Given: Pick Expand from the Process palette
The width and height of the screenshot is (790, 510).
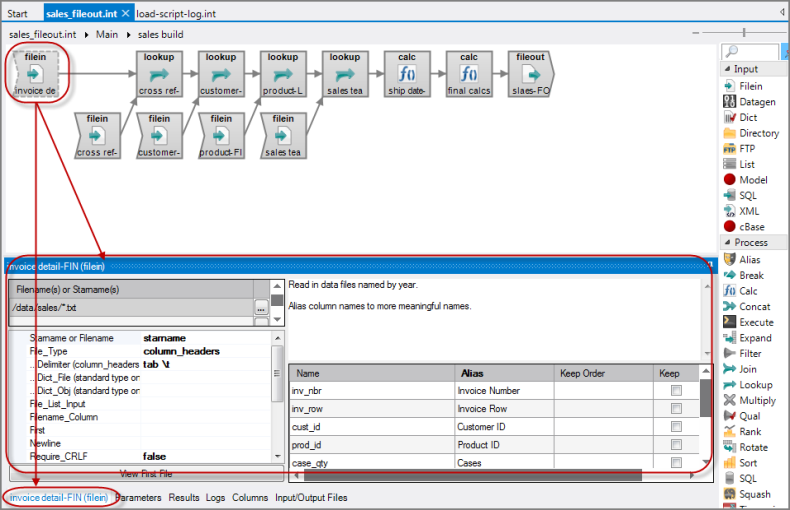Looking at the screenshot, I should [x=748, y=338].
